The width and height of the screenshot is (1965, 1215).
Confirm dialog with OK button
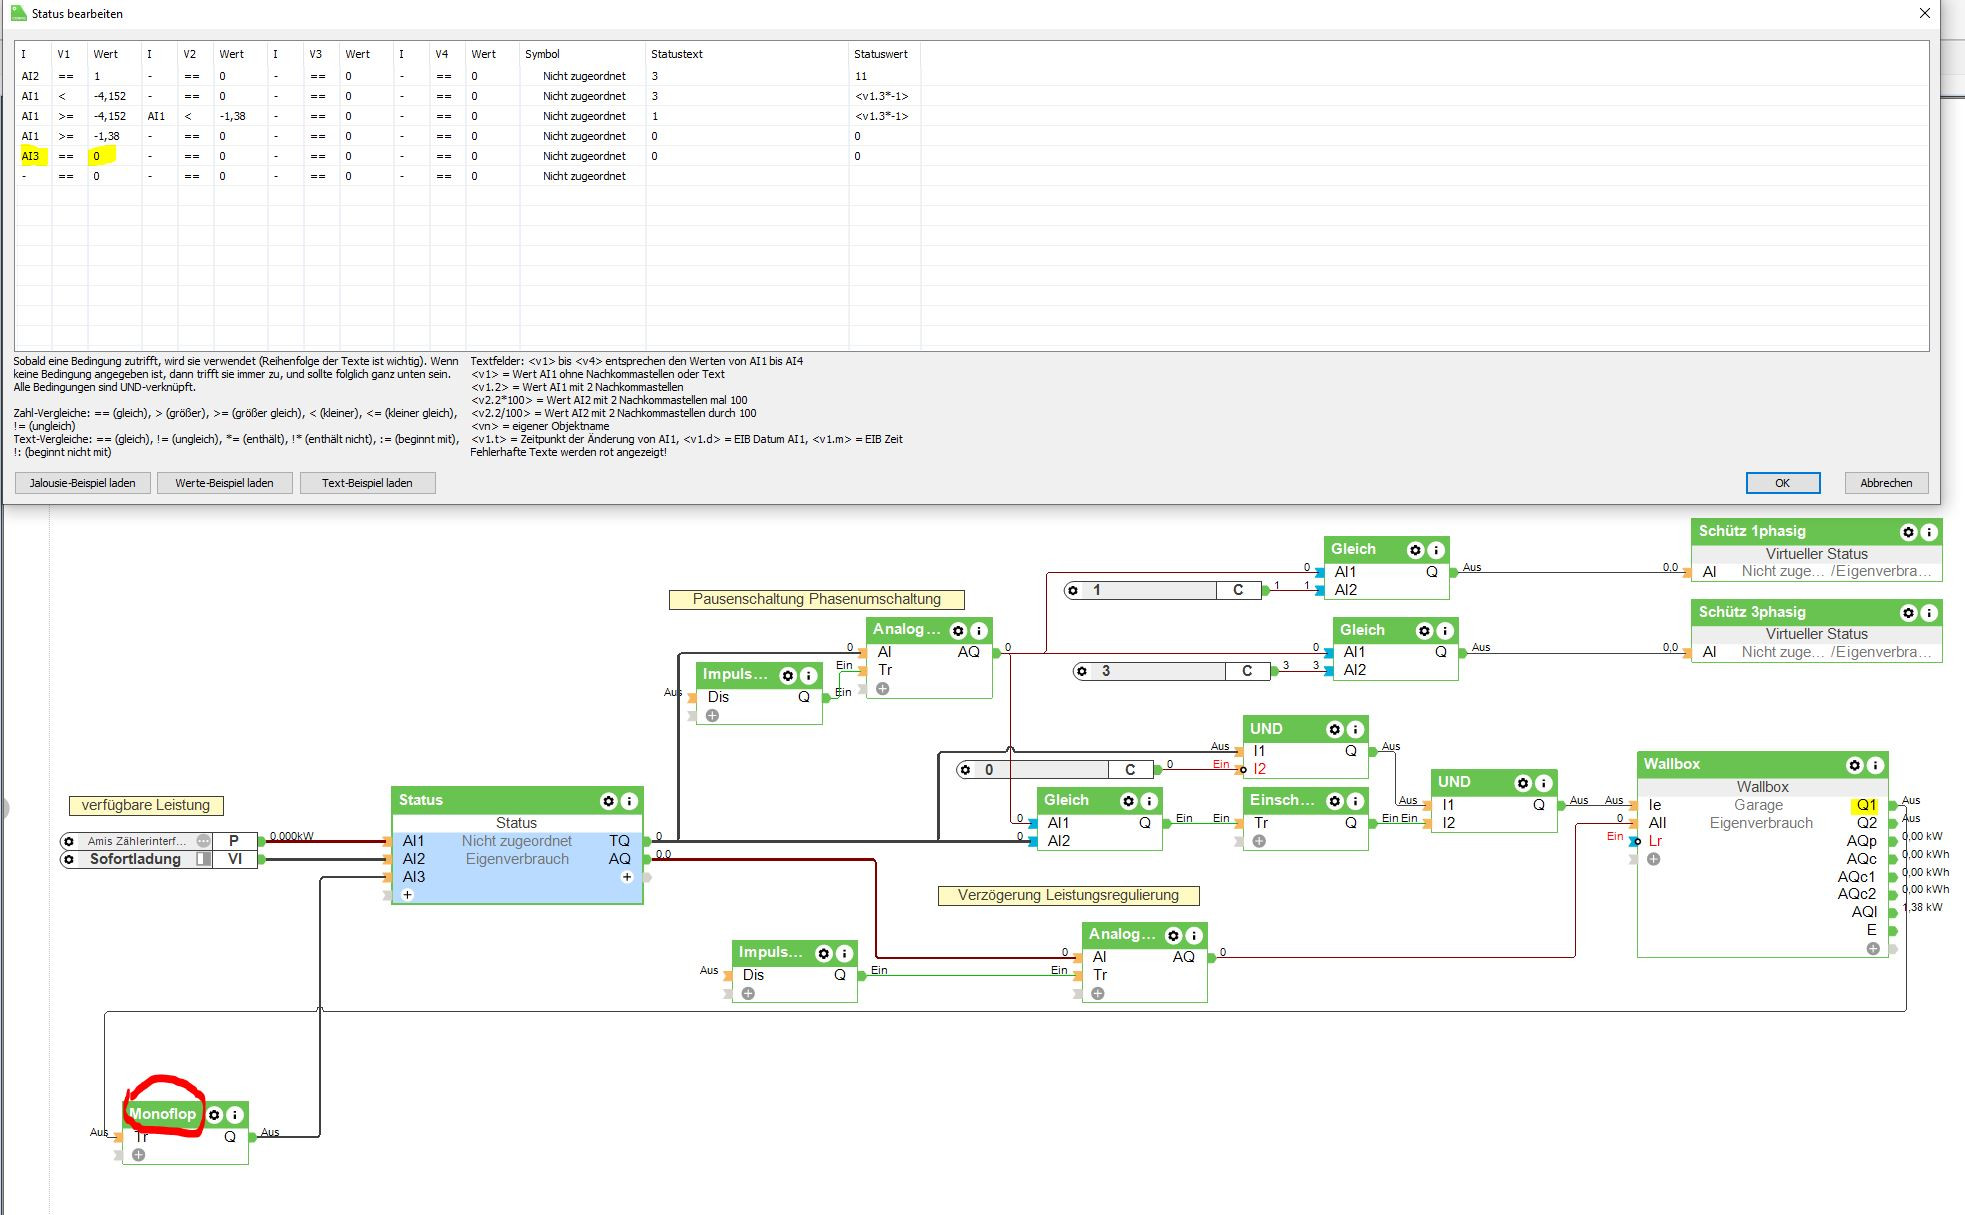pyautogui.click(x=1782, y=483)
